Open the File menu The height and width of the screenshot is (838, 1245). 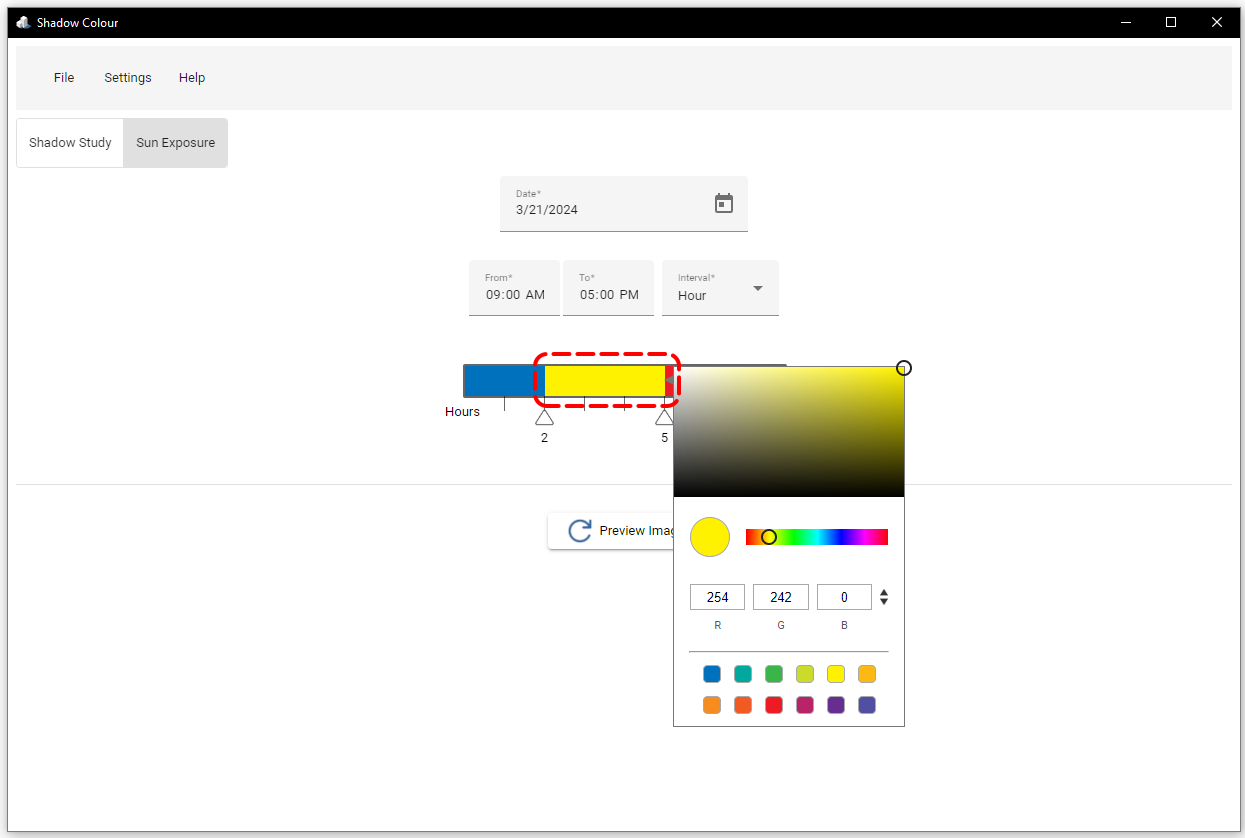[63, 77]
